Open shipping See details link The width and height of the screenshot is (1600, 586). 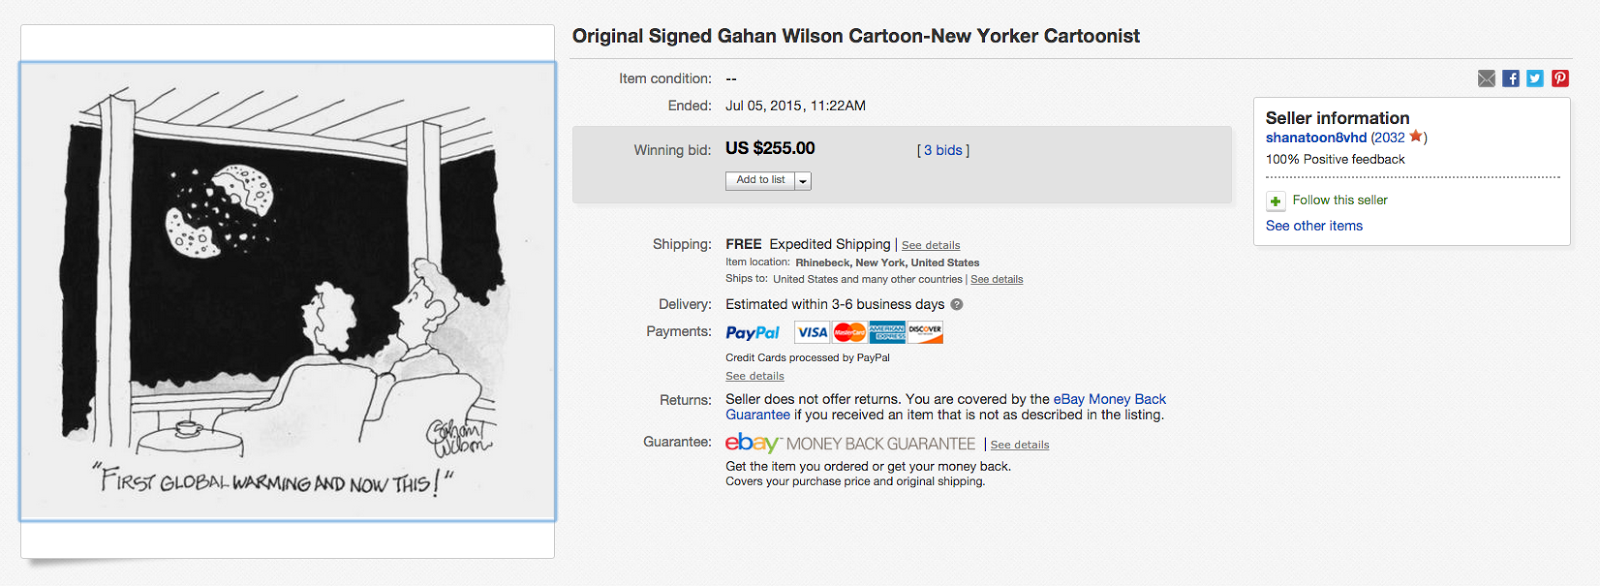(x=931, y=245)
